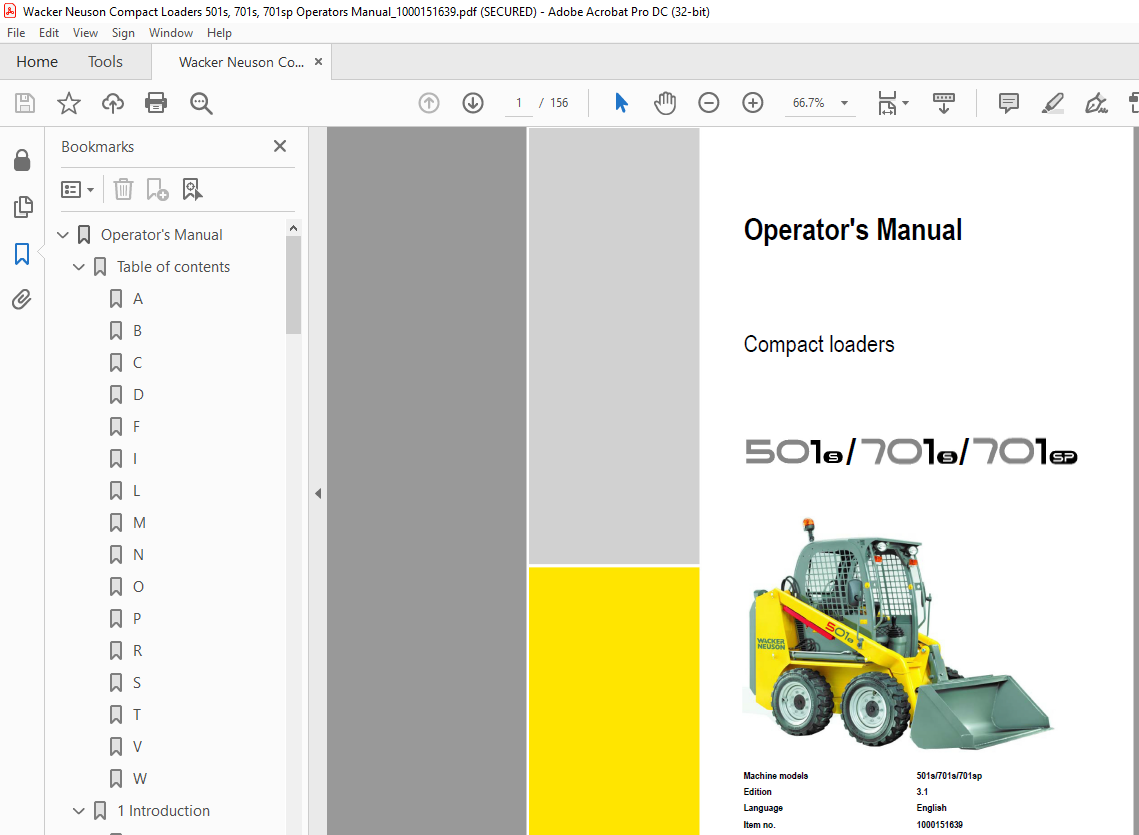Jump to bookmark P
The height and width of the screenshot is (835, 1139).
pyautogui.click(x=137, y=618)
